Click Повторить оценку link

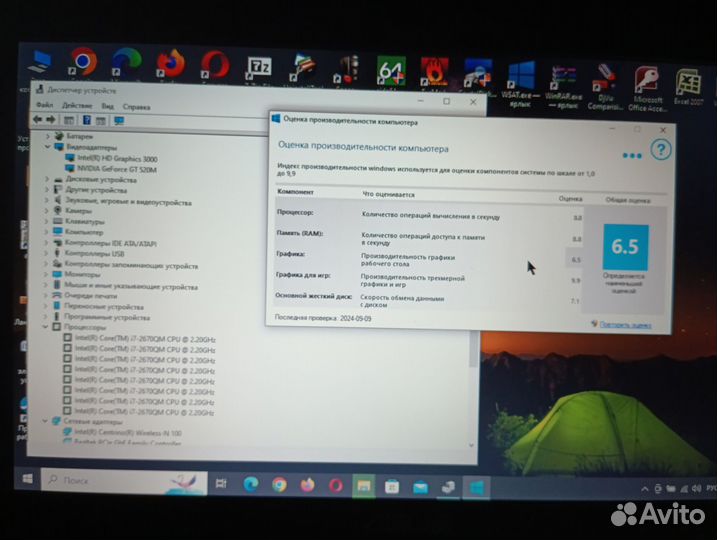625,325
